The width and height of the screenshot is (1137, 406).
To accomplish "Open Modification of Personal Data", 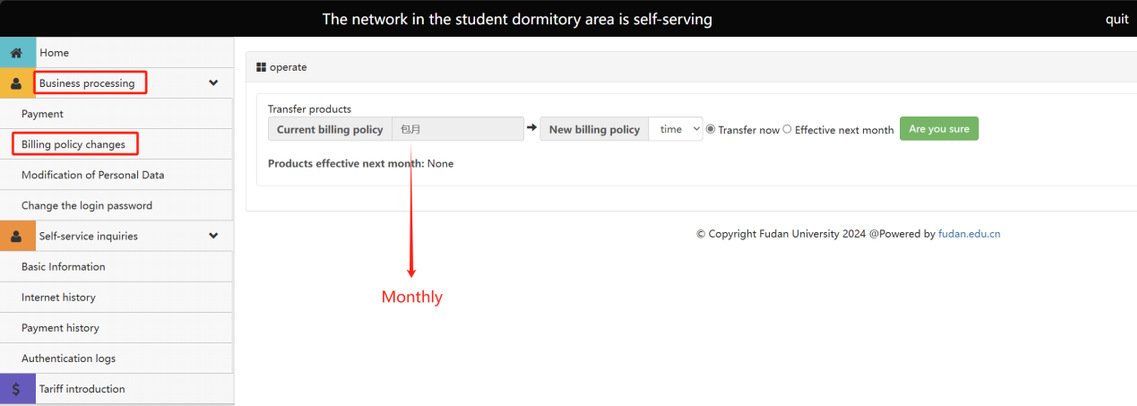I will click(x=93, y=175).
